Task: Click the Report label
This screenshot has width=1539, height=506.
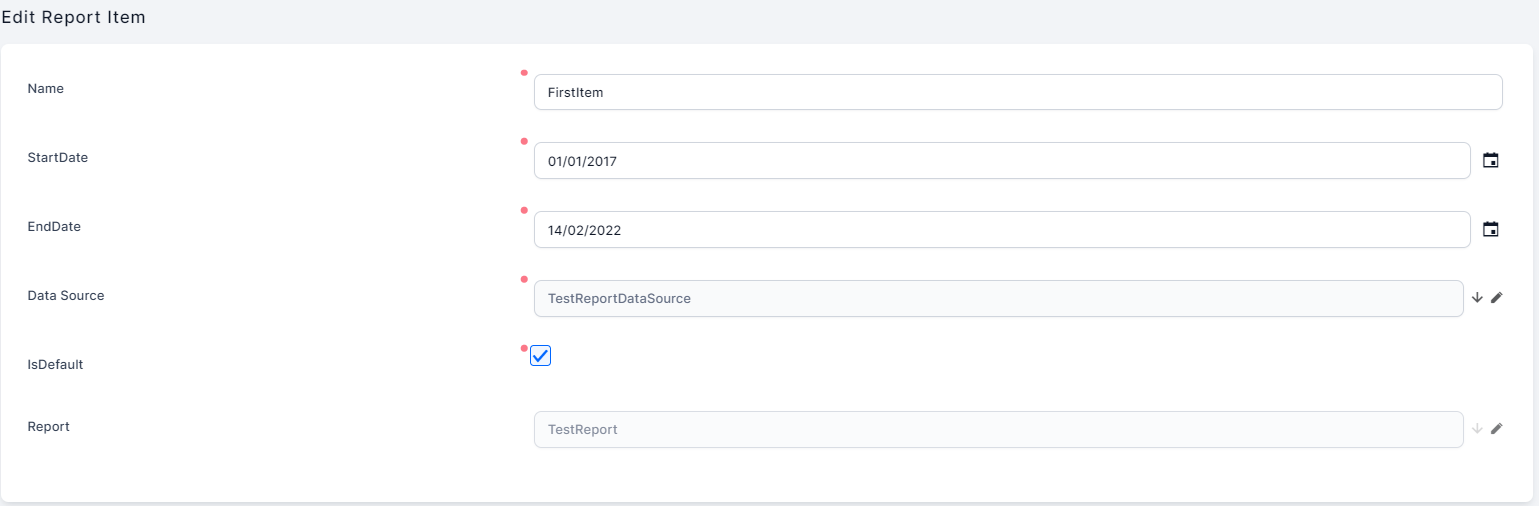Action: pos(48,426)
